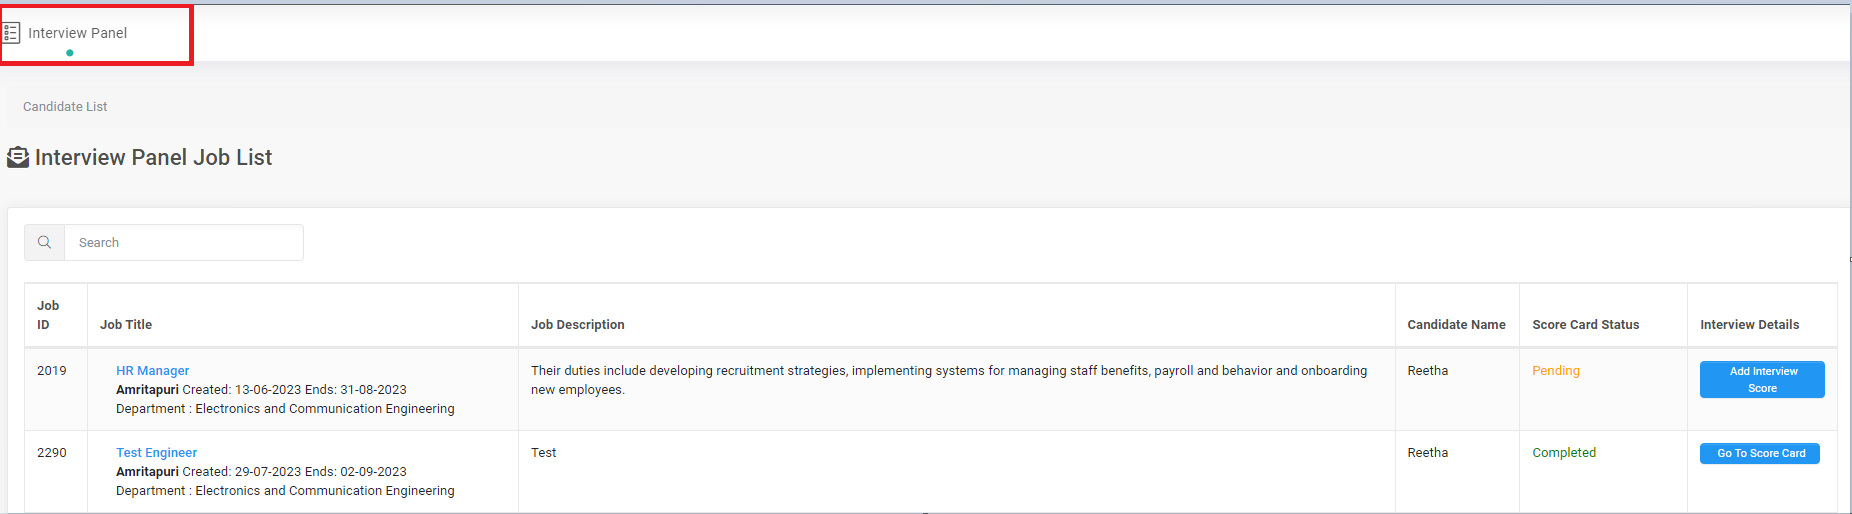
Task: Click the Interview Panel list icon
Action: point(11,33)
